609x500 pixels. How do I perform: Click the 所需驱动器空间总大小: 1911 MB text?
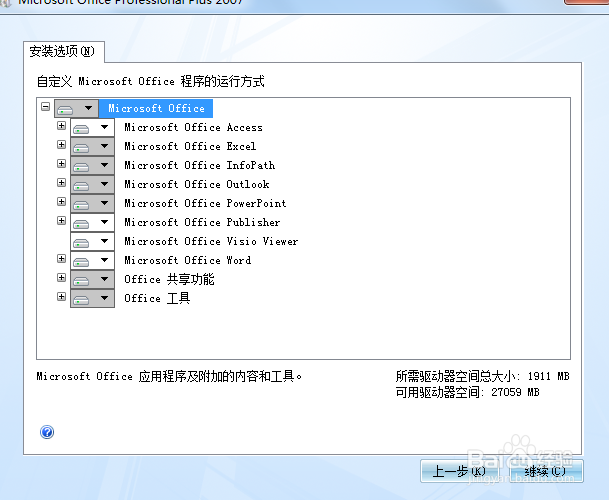coord(482,376)
